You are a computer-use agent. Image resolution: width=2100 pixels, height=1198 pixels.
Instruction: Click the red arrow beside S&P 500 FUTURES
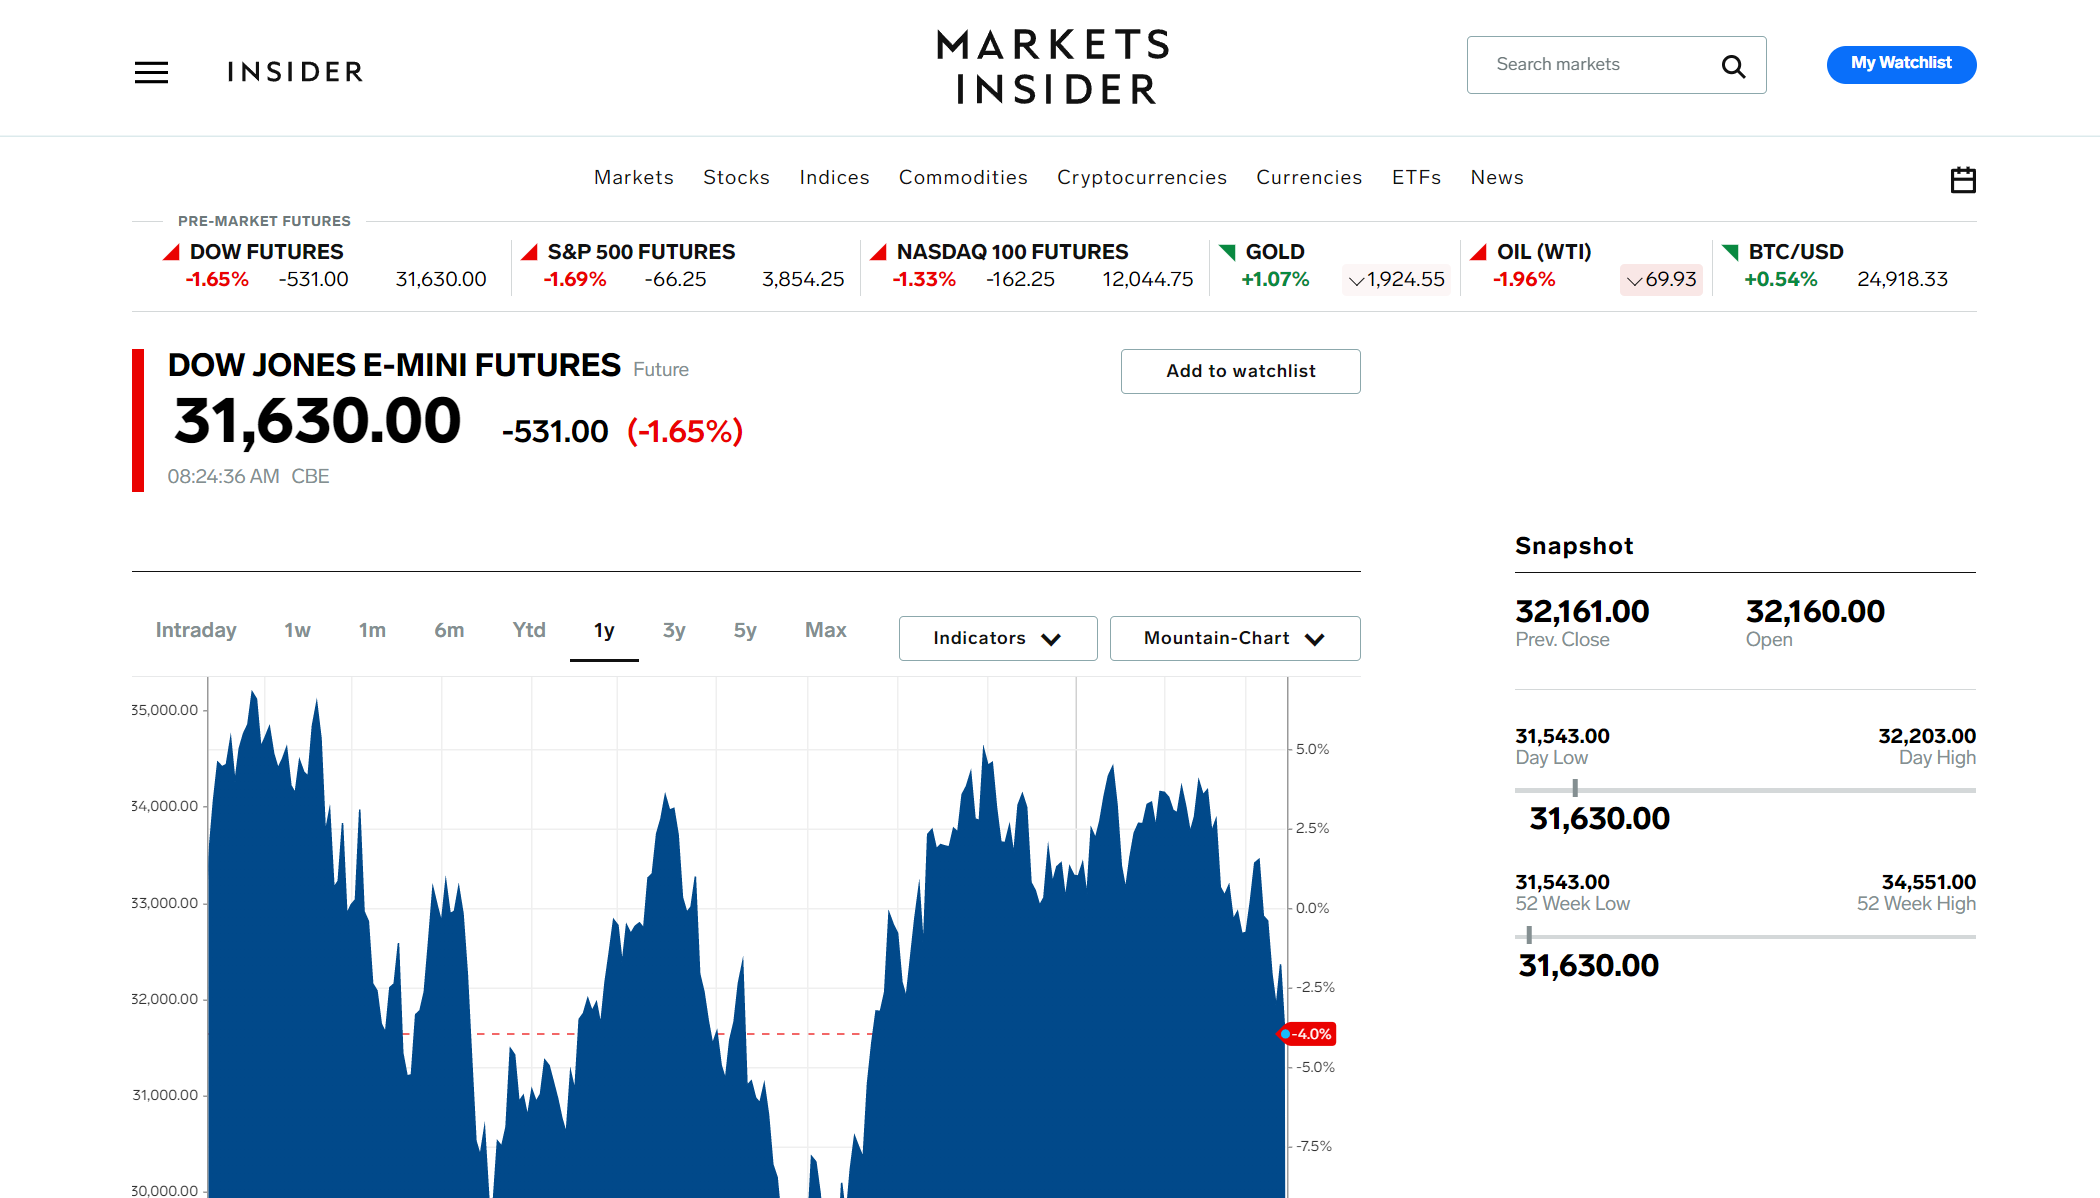(530, 252)
